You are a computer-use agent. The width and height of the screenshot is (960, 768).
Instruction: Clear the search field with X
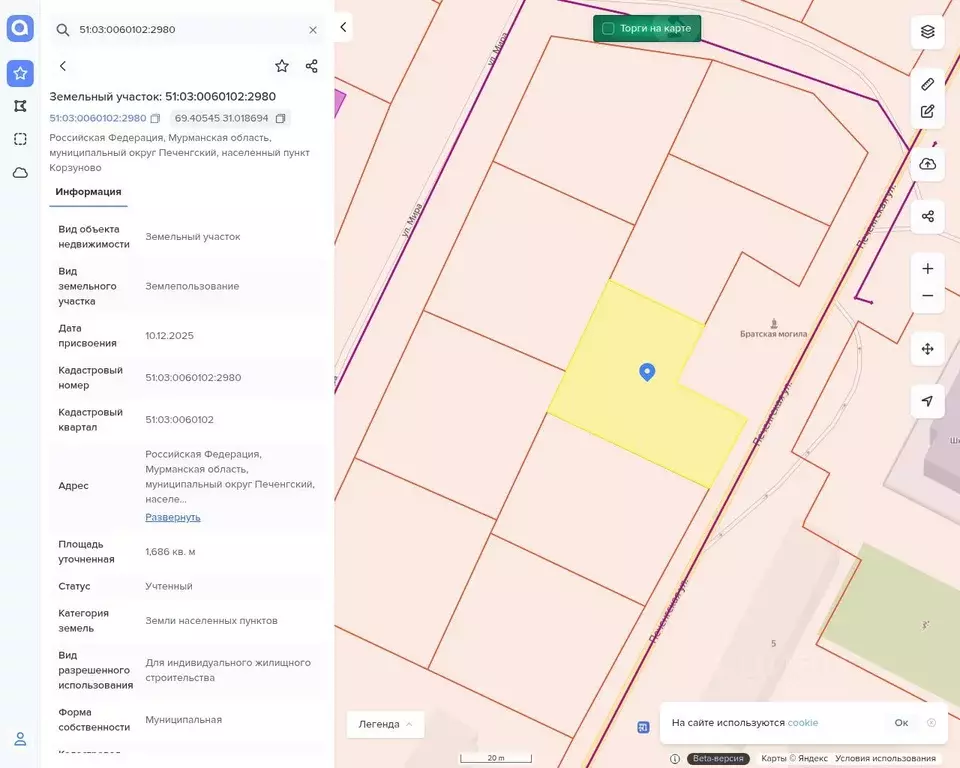[313, 30]
